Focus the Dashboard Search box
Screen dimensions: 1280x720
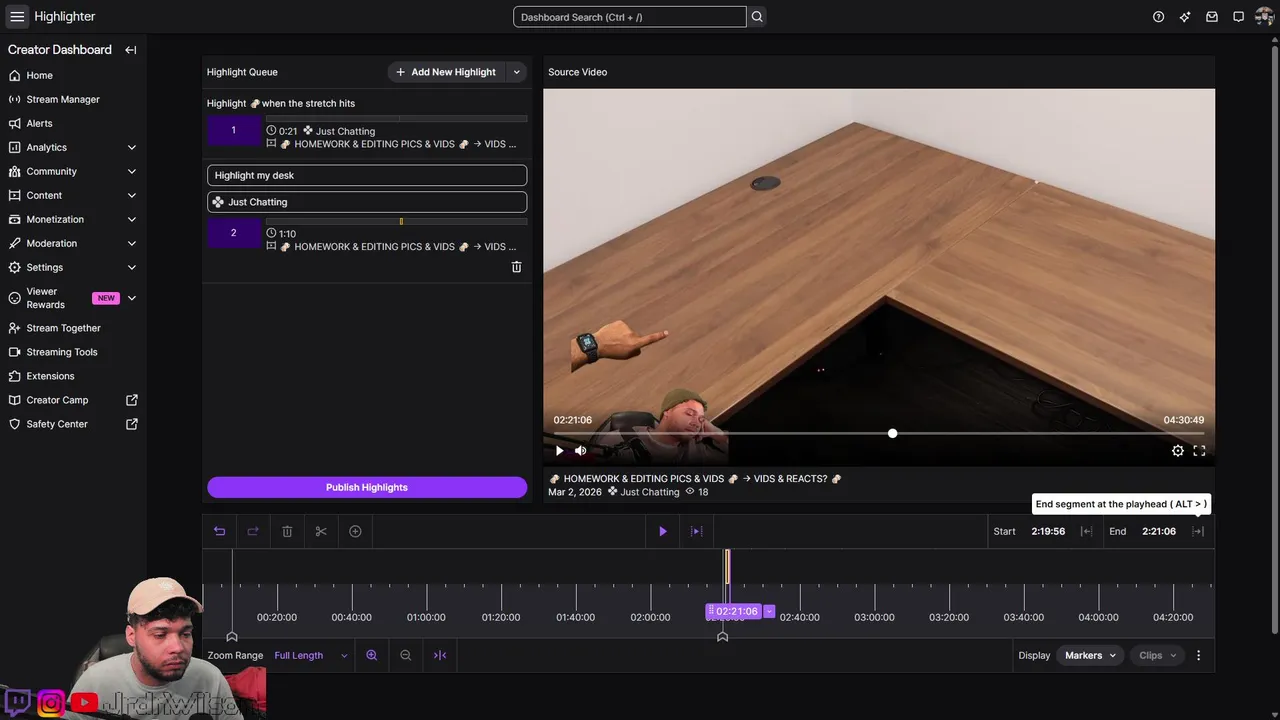(x=630, y=17)
